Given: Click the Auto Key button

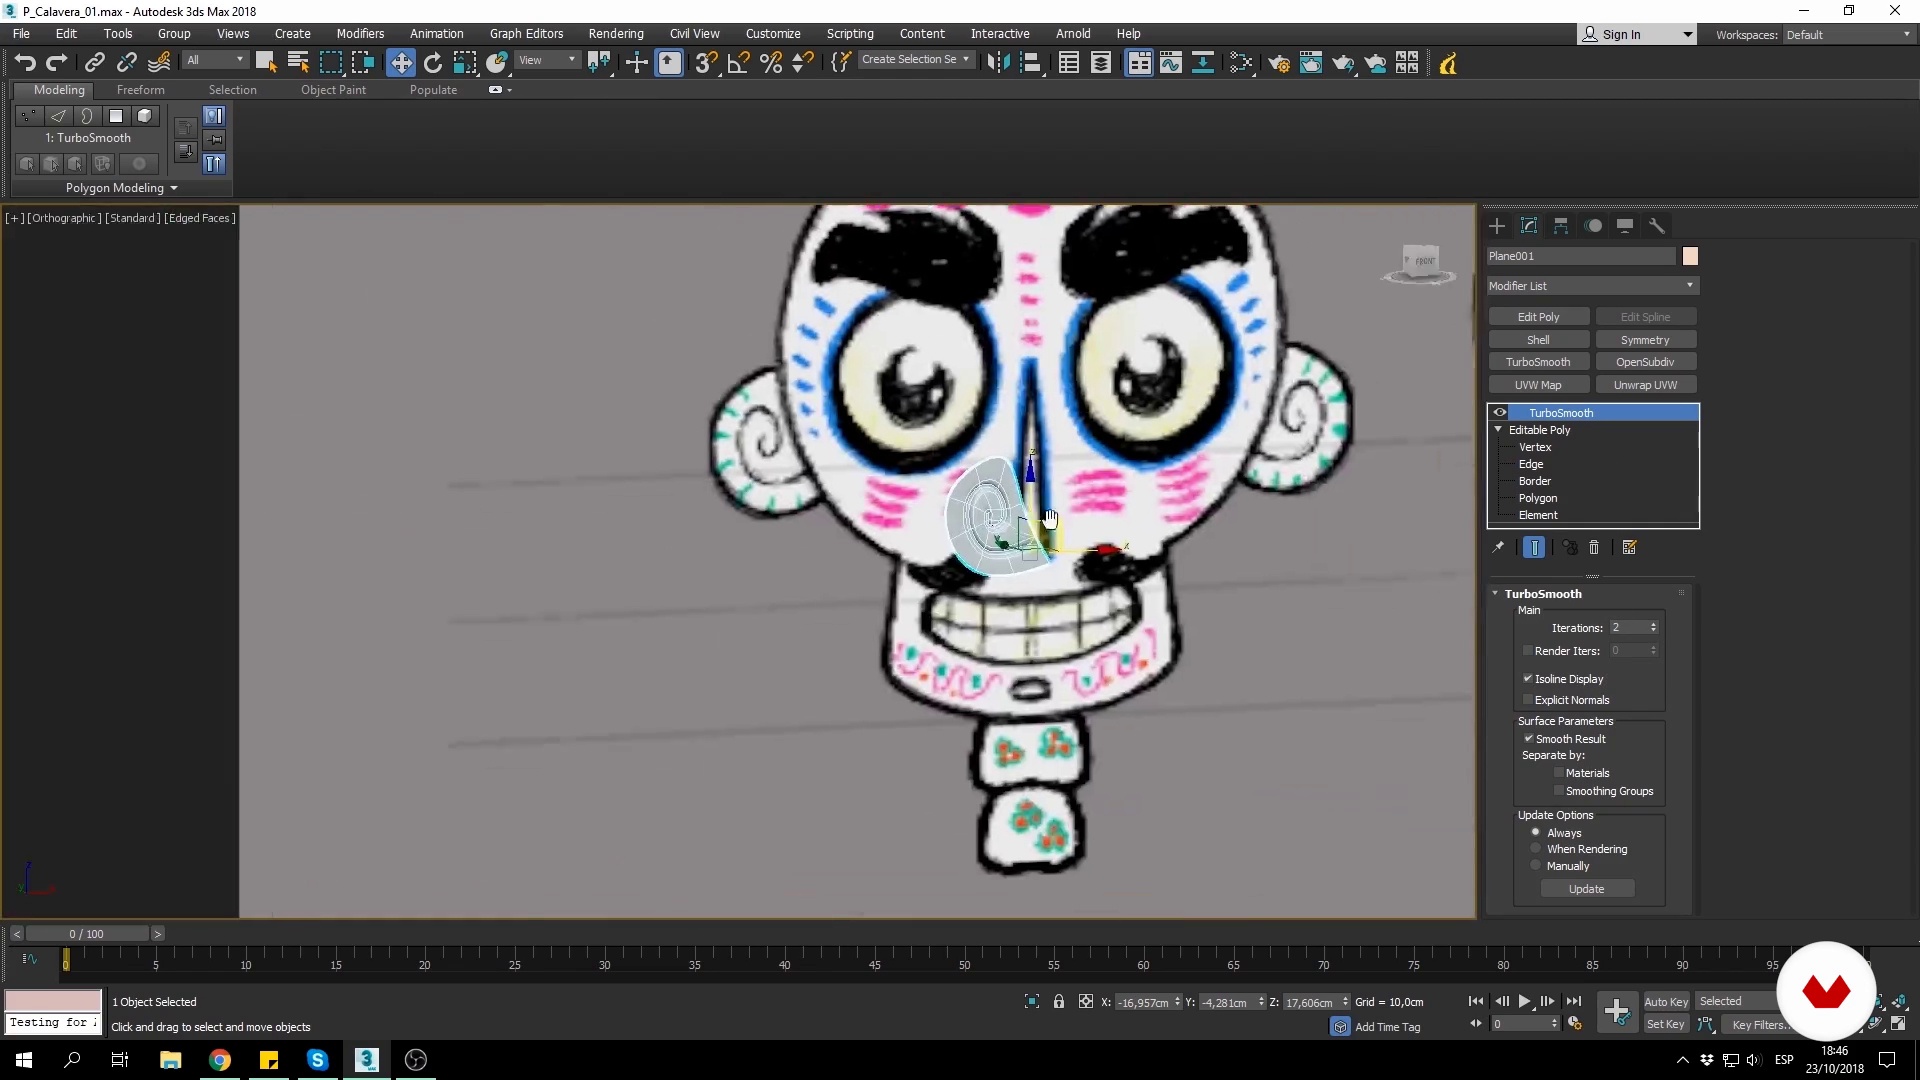Looking at the screenshot, I should point(1666,1002).
